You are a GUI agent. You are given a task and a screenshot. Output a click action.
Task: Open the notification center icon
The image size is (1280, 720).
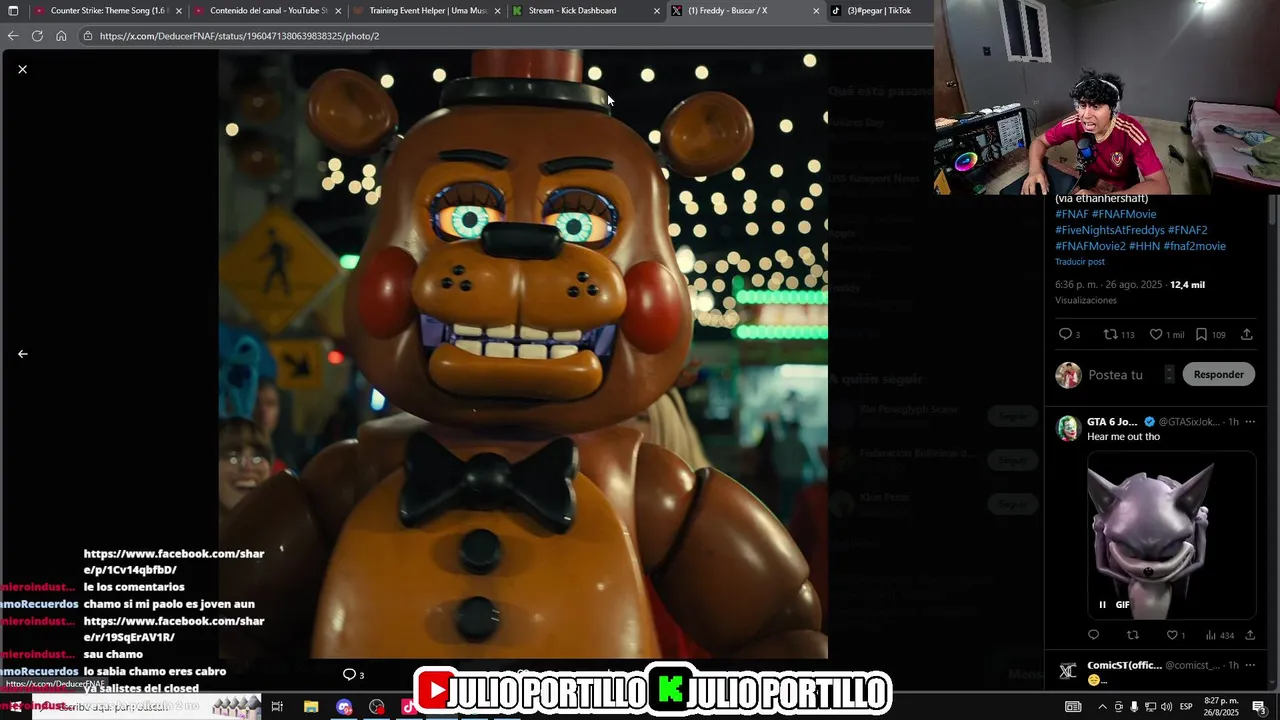[x=1259, y=707]
